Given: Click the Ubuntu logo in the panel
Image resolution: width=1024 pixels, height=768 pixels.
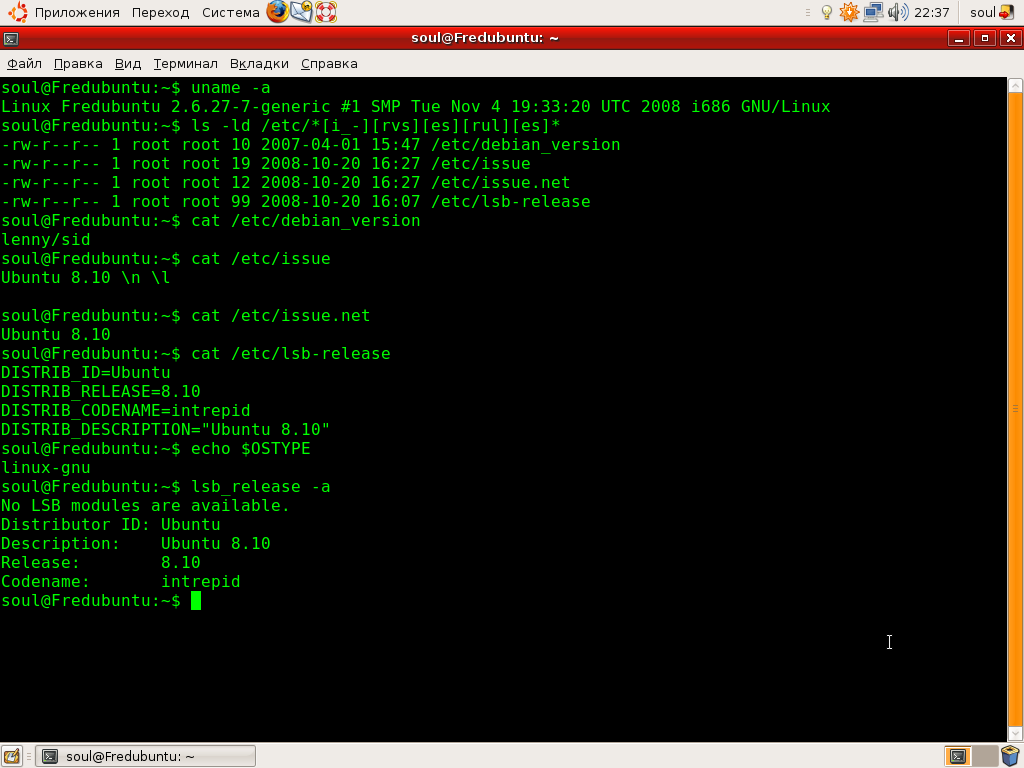Looking at the screenshot, I should pos(18,12).
